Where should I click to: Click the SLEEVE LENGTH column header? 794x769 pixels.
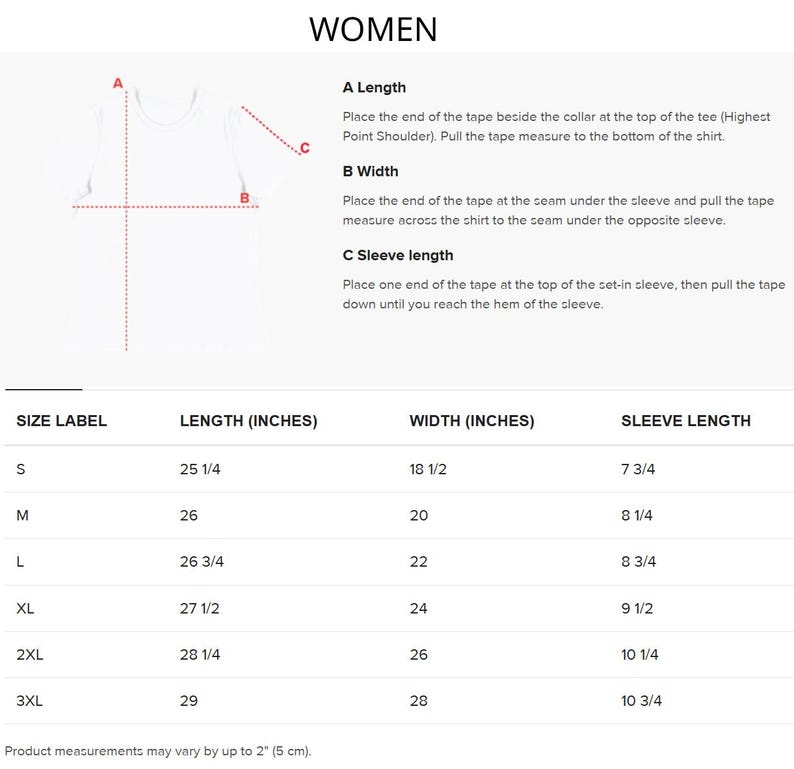[686, 421]
